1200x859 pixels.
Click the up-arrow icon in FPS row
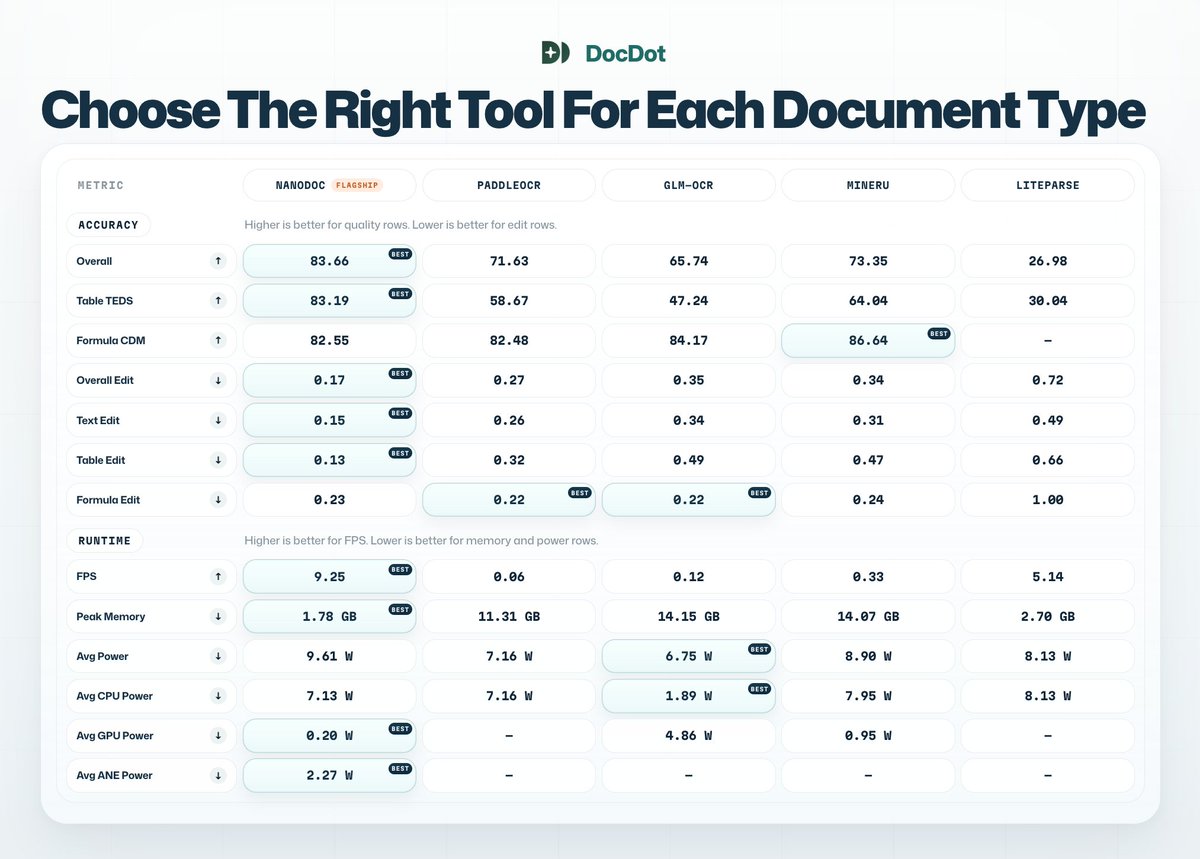(x=218, y=577)
